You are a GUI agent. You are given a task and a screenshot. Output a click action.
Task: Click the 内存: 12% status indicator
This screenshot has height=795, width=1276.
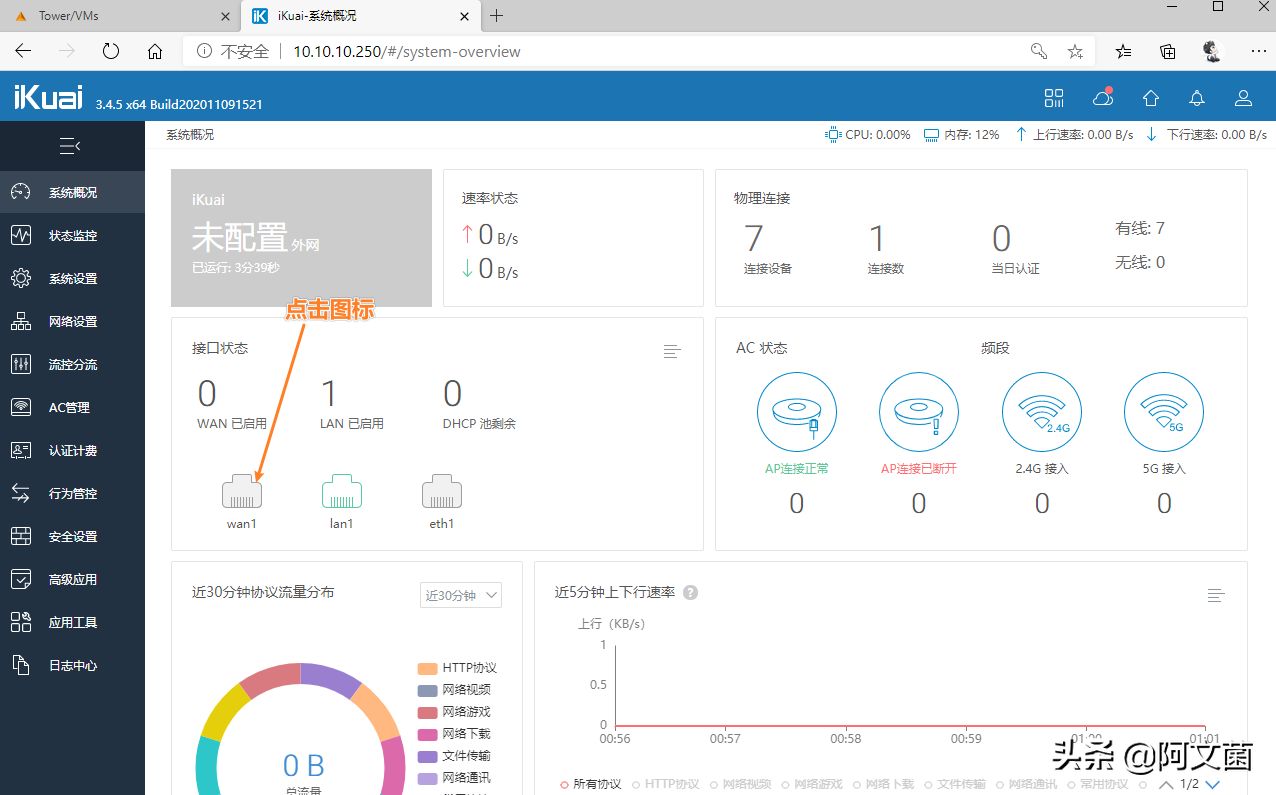click(x=961, y=134)
